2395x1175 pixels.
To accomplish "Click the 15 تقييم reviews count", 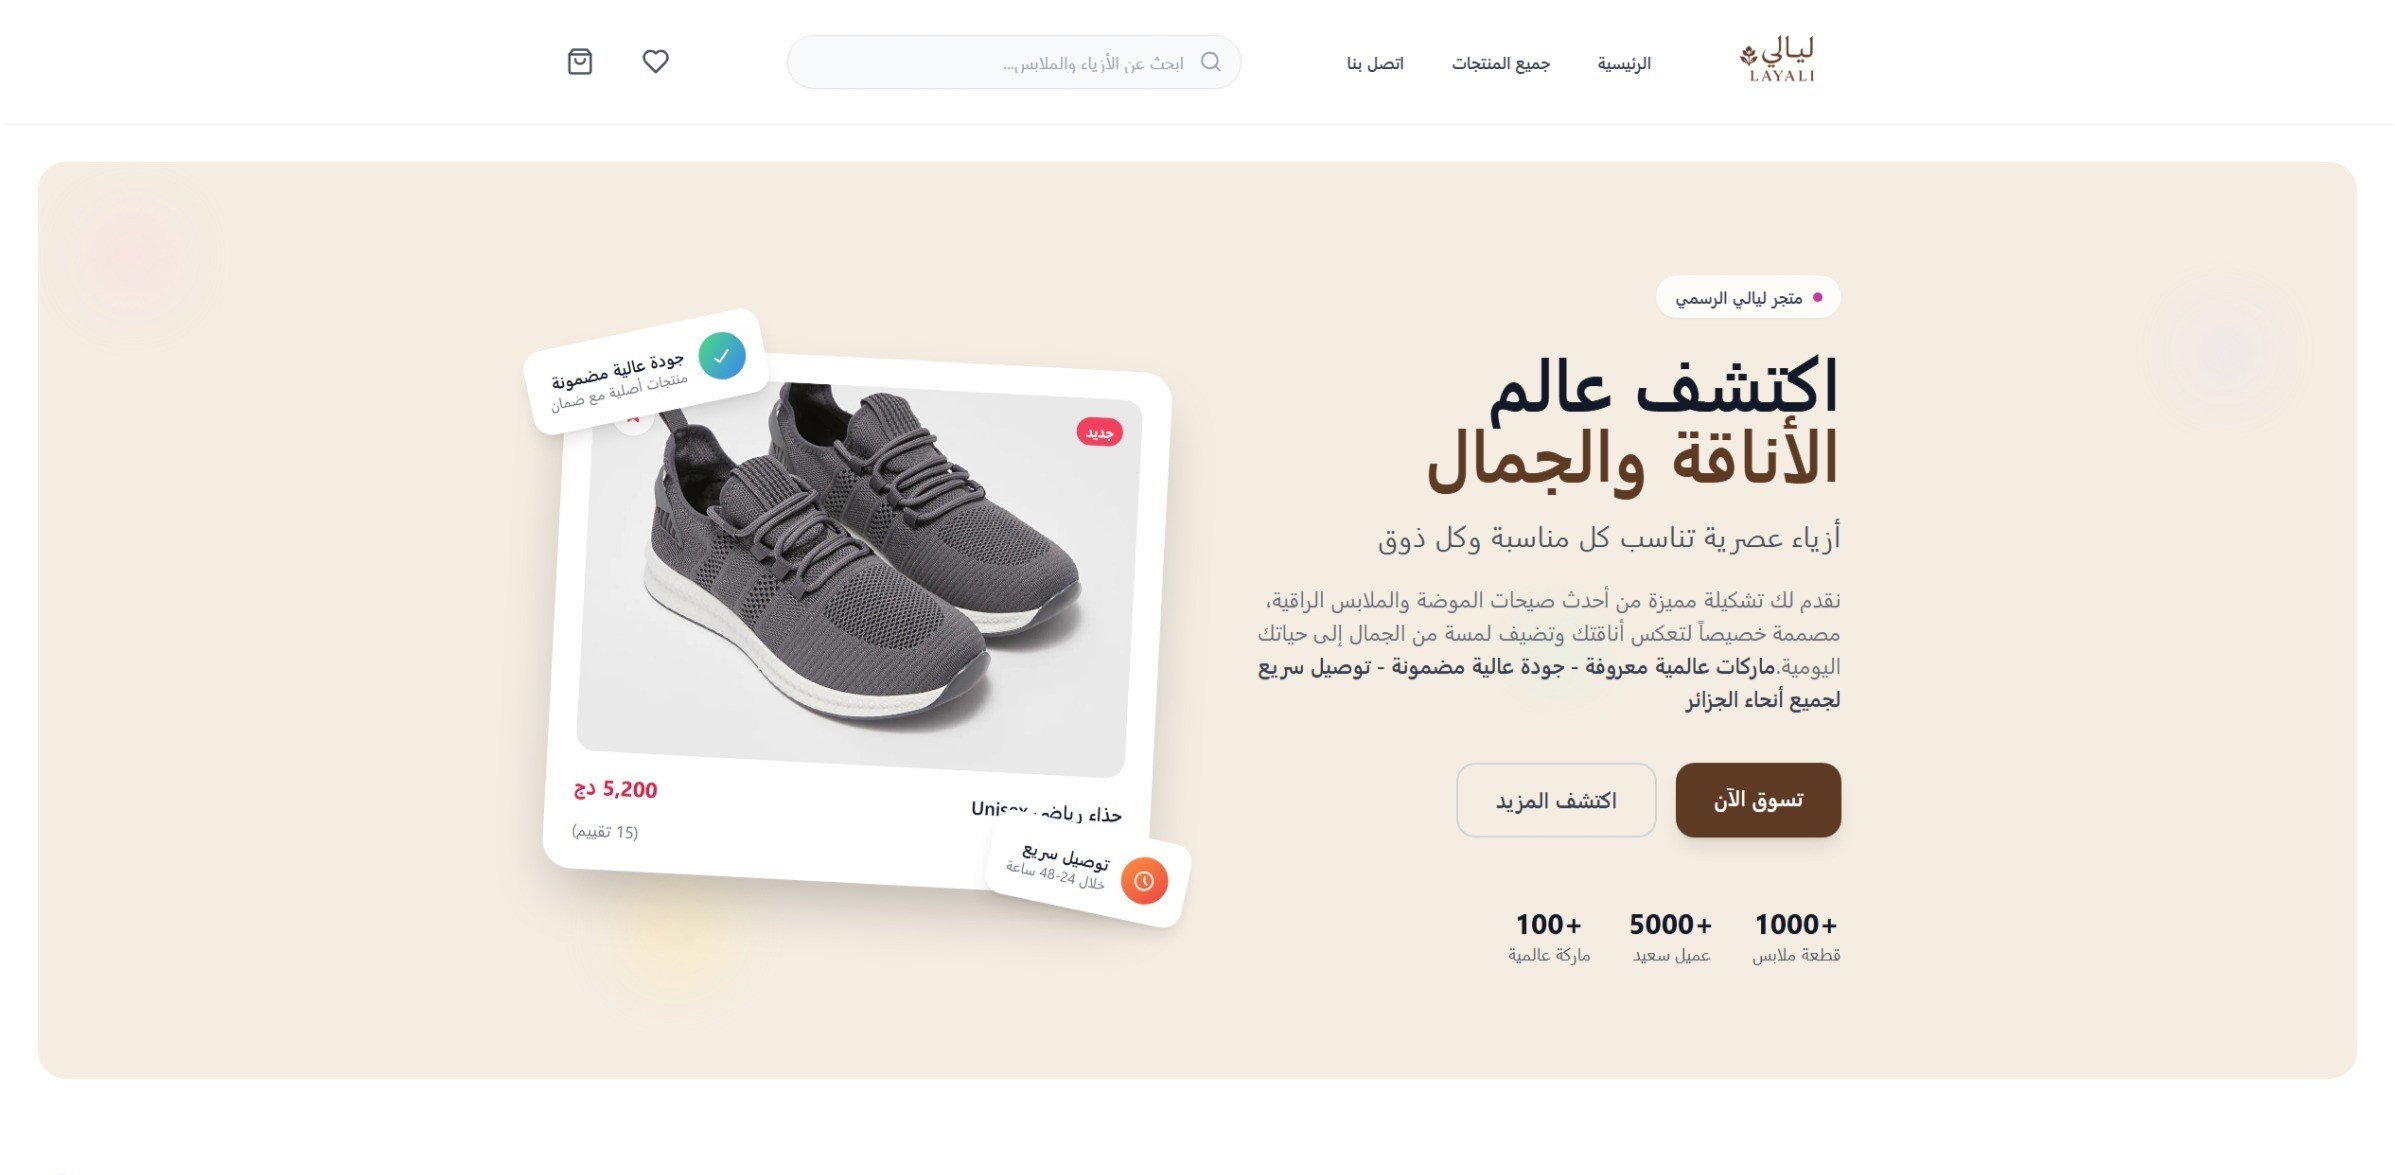I will (x=605, y=831).
